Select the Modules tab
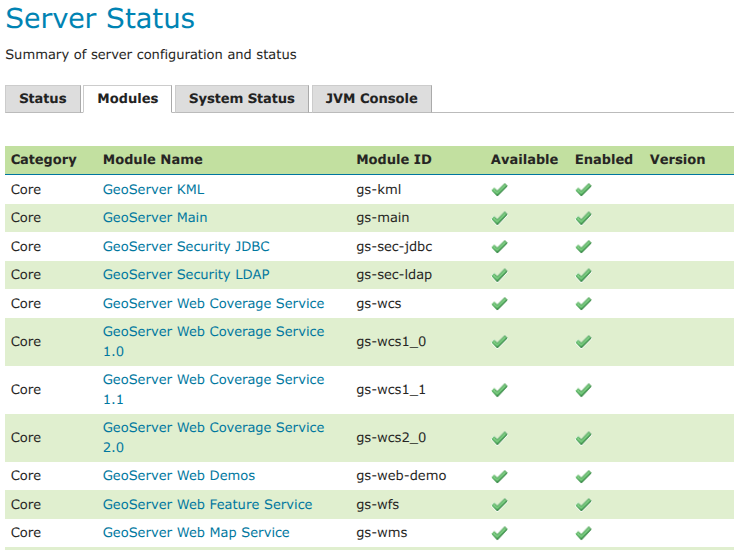The width and height of the screenshot is (734, 550). [x=128, y=98]
